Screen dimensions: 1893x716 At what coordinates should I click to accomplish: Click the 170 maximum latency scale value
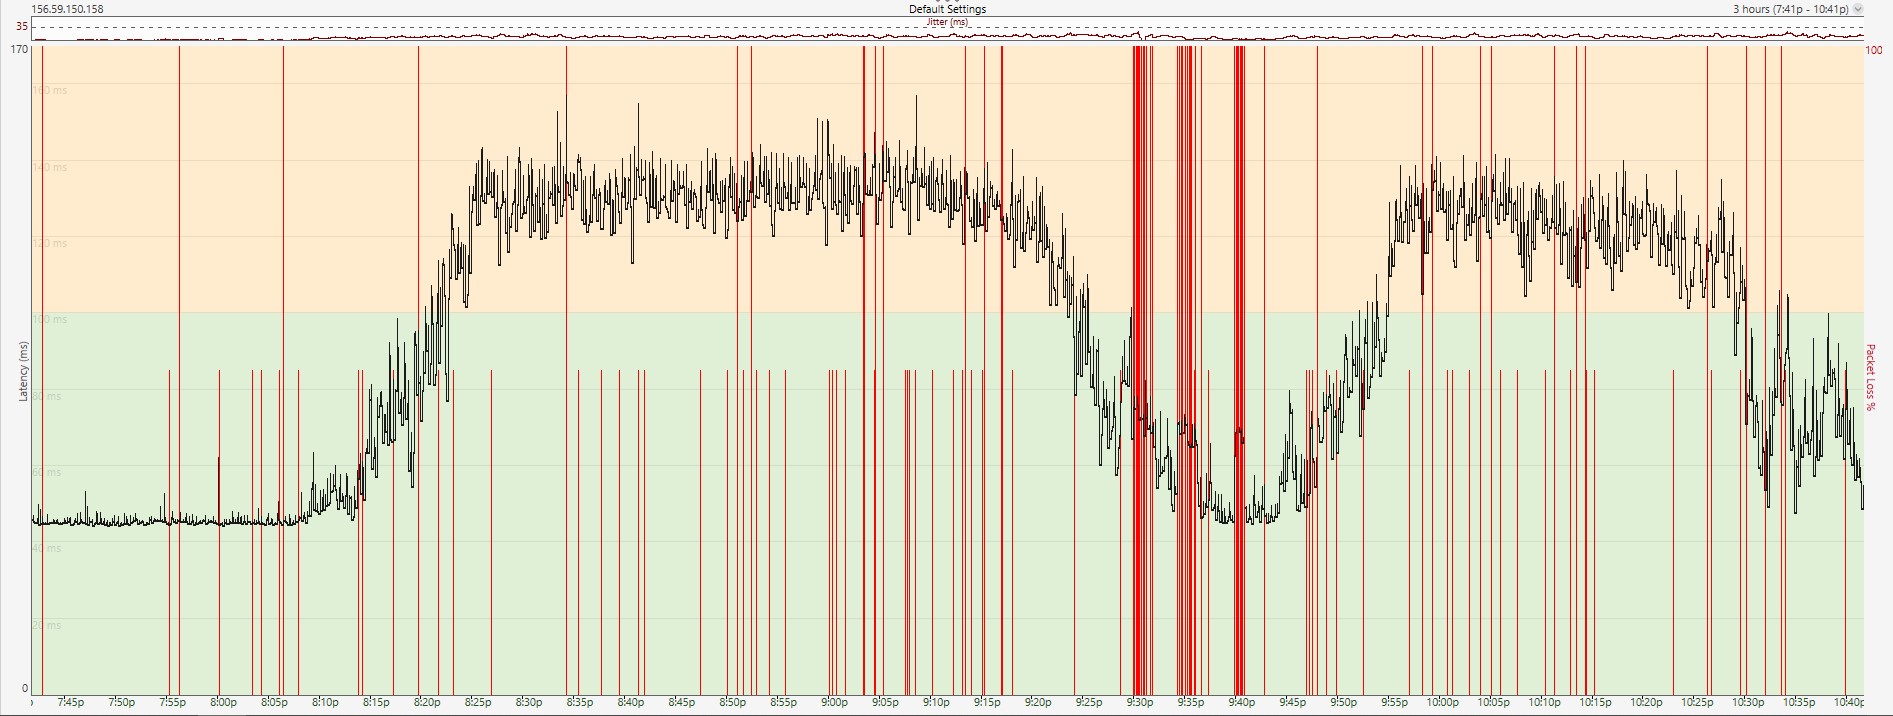[19, 49]
